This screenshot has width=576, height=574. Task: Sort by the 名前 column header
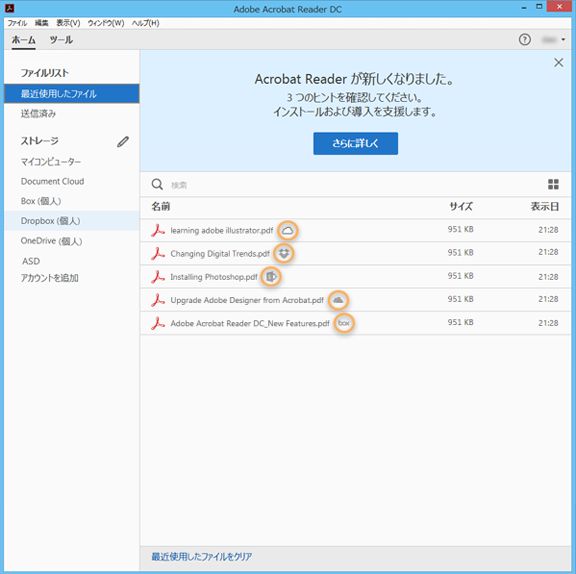(x=161, y=206)
